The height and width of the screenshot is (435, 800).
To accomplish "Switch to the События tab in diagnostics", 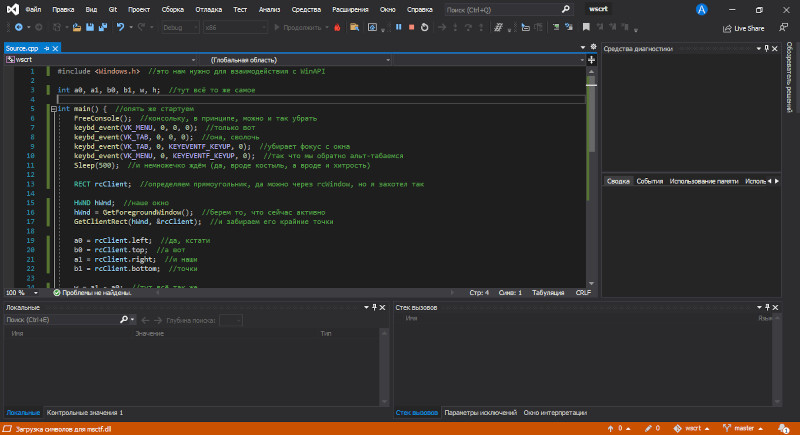I will 649,182.
